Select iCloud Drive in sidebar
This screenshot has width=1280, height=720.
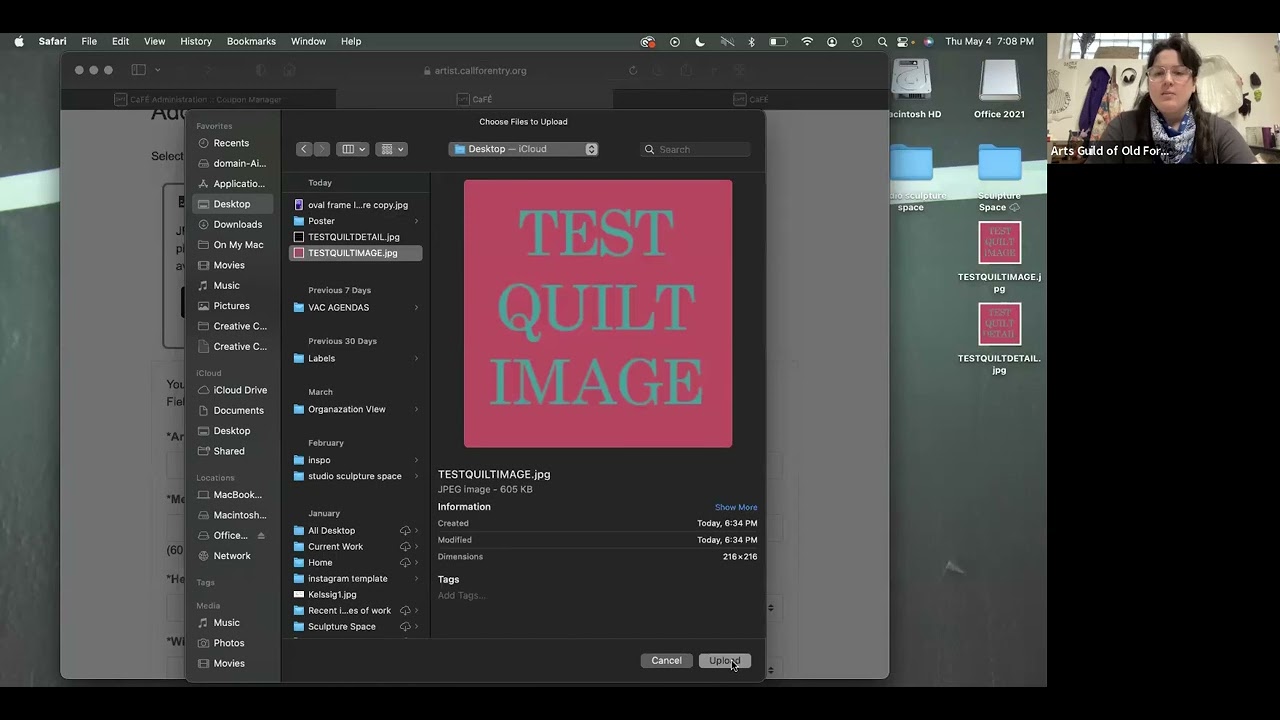pyautogui.click(x=233, y=390)
